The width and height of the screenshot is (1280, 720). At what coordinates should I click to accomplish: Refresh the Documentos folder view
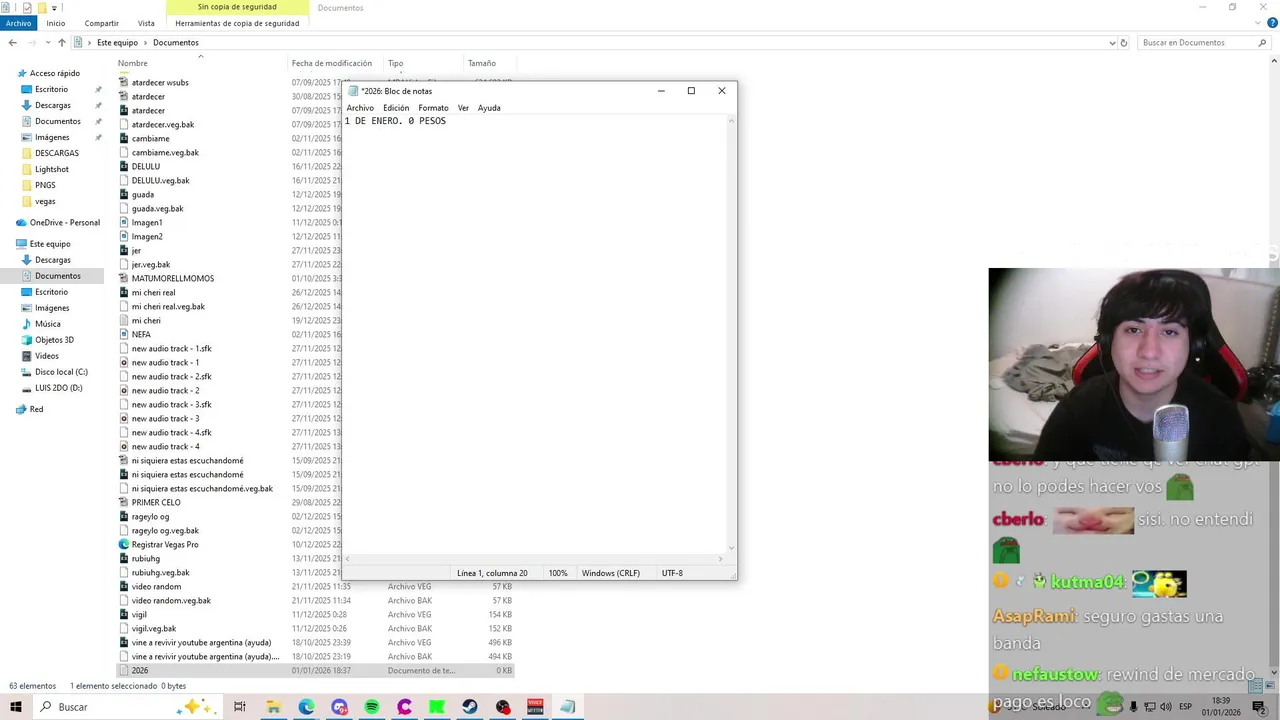point(1124,43)
